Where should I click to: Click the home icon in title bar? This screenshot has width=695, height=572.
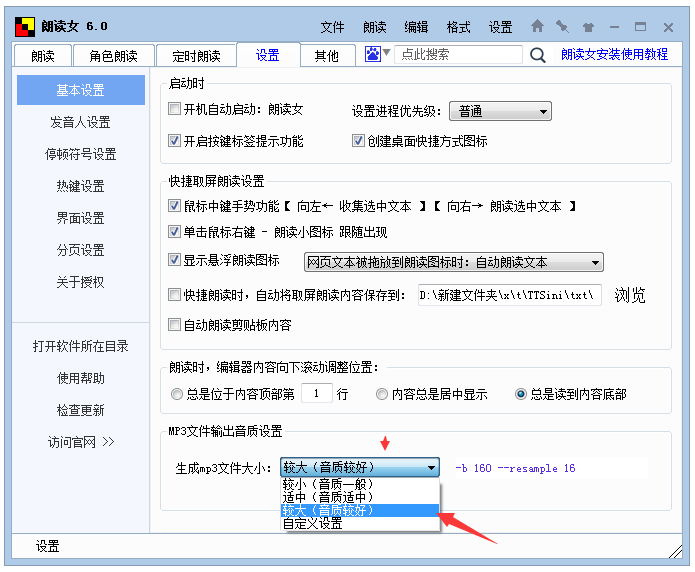[x=537, y=26]
